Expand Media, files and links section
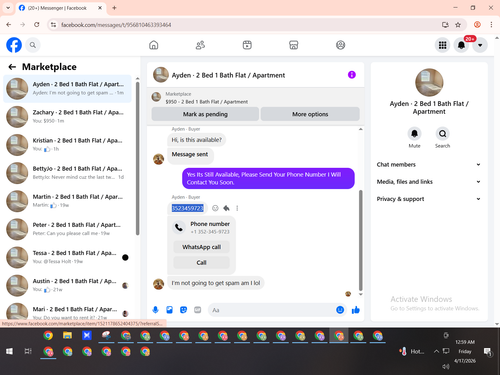Viewport: 500px width, 375px height. [x=429, y=182]
